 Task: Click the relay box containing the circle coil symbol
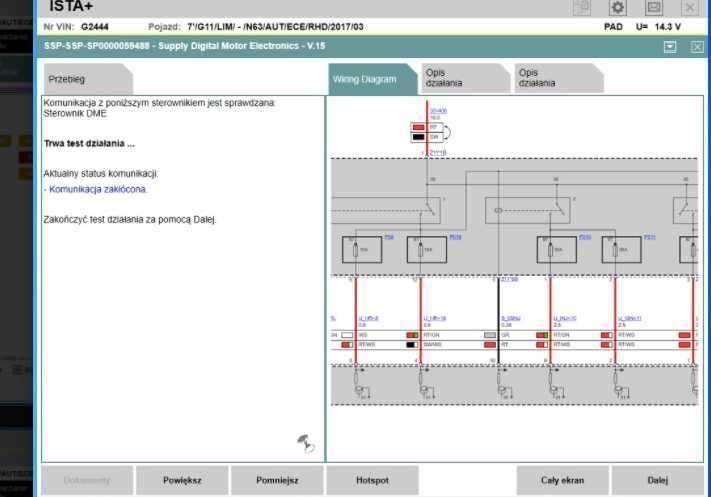527,210
